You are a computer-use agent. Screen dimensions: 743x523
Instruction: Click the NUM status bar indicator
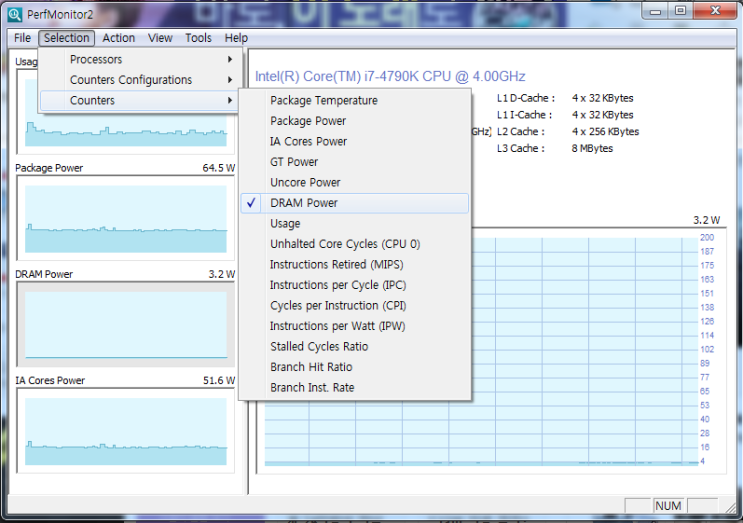click(x=668, y=506)
